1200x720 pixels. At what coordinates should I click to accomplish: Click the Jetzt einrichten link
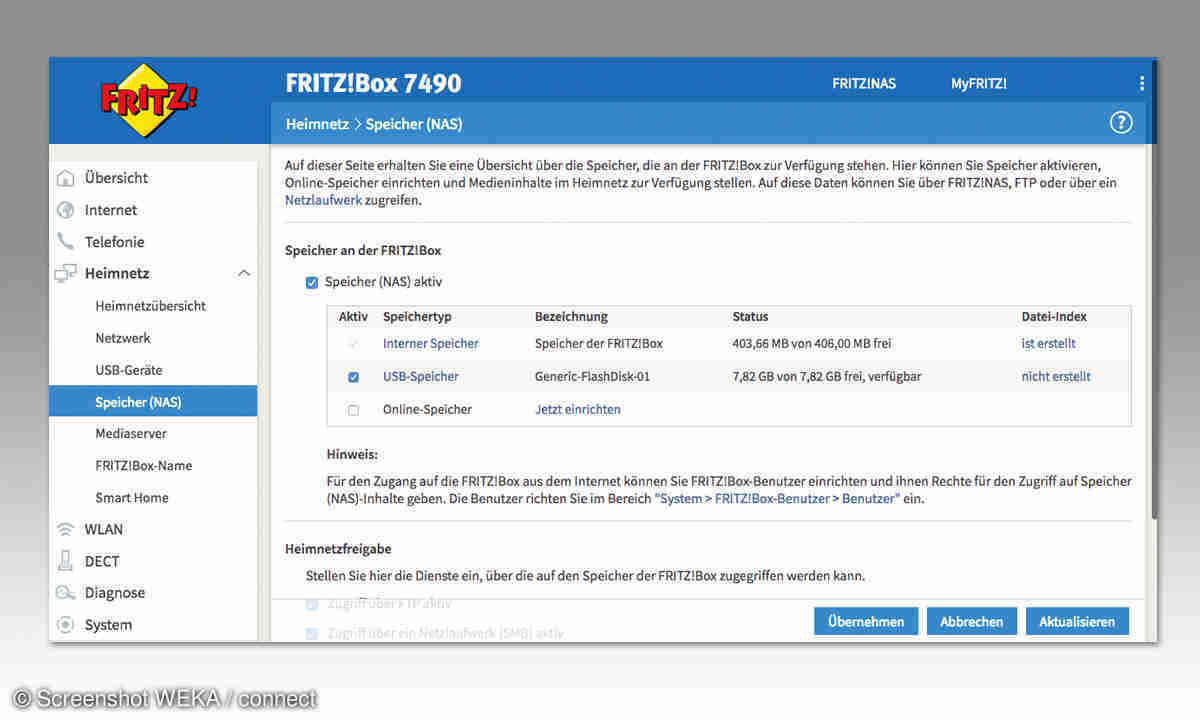click(x=578, y=409)
